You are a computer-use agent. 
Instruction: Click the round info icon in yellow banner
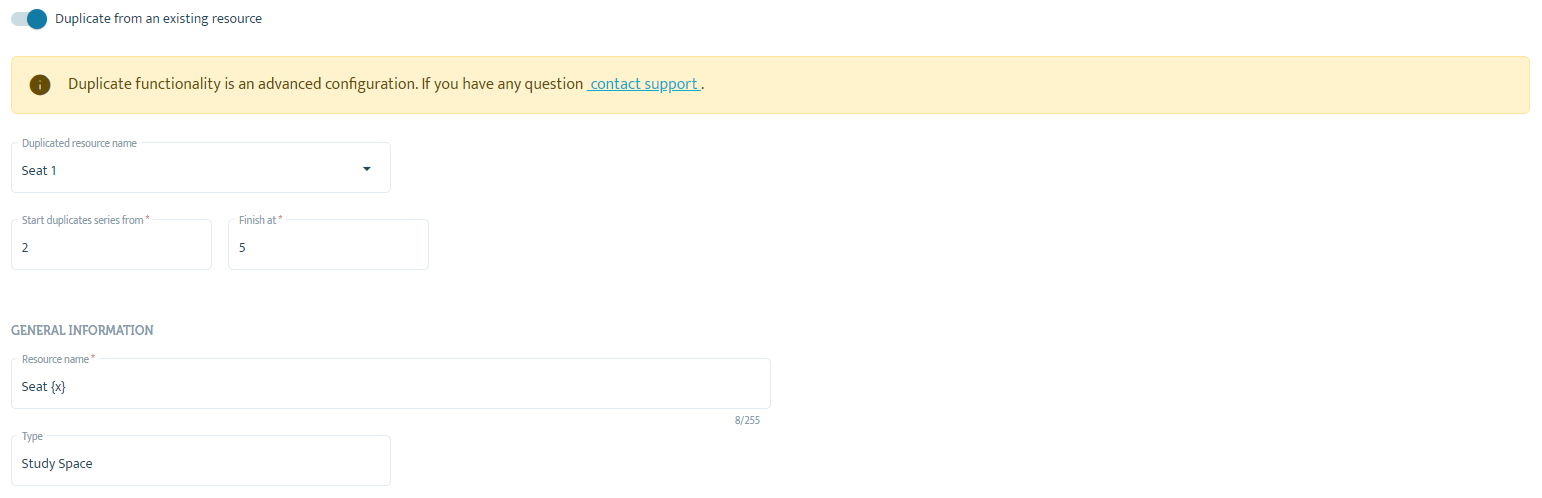pyautogui.click(x=40, y=85)
